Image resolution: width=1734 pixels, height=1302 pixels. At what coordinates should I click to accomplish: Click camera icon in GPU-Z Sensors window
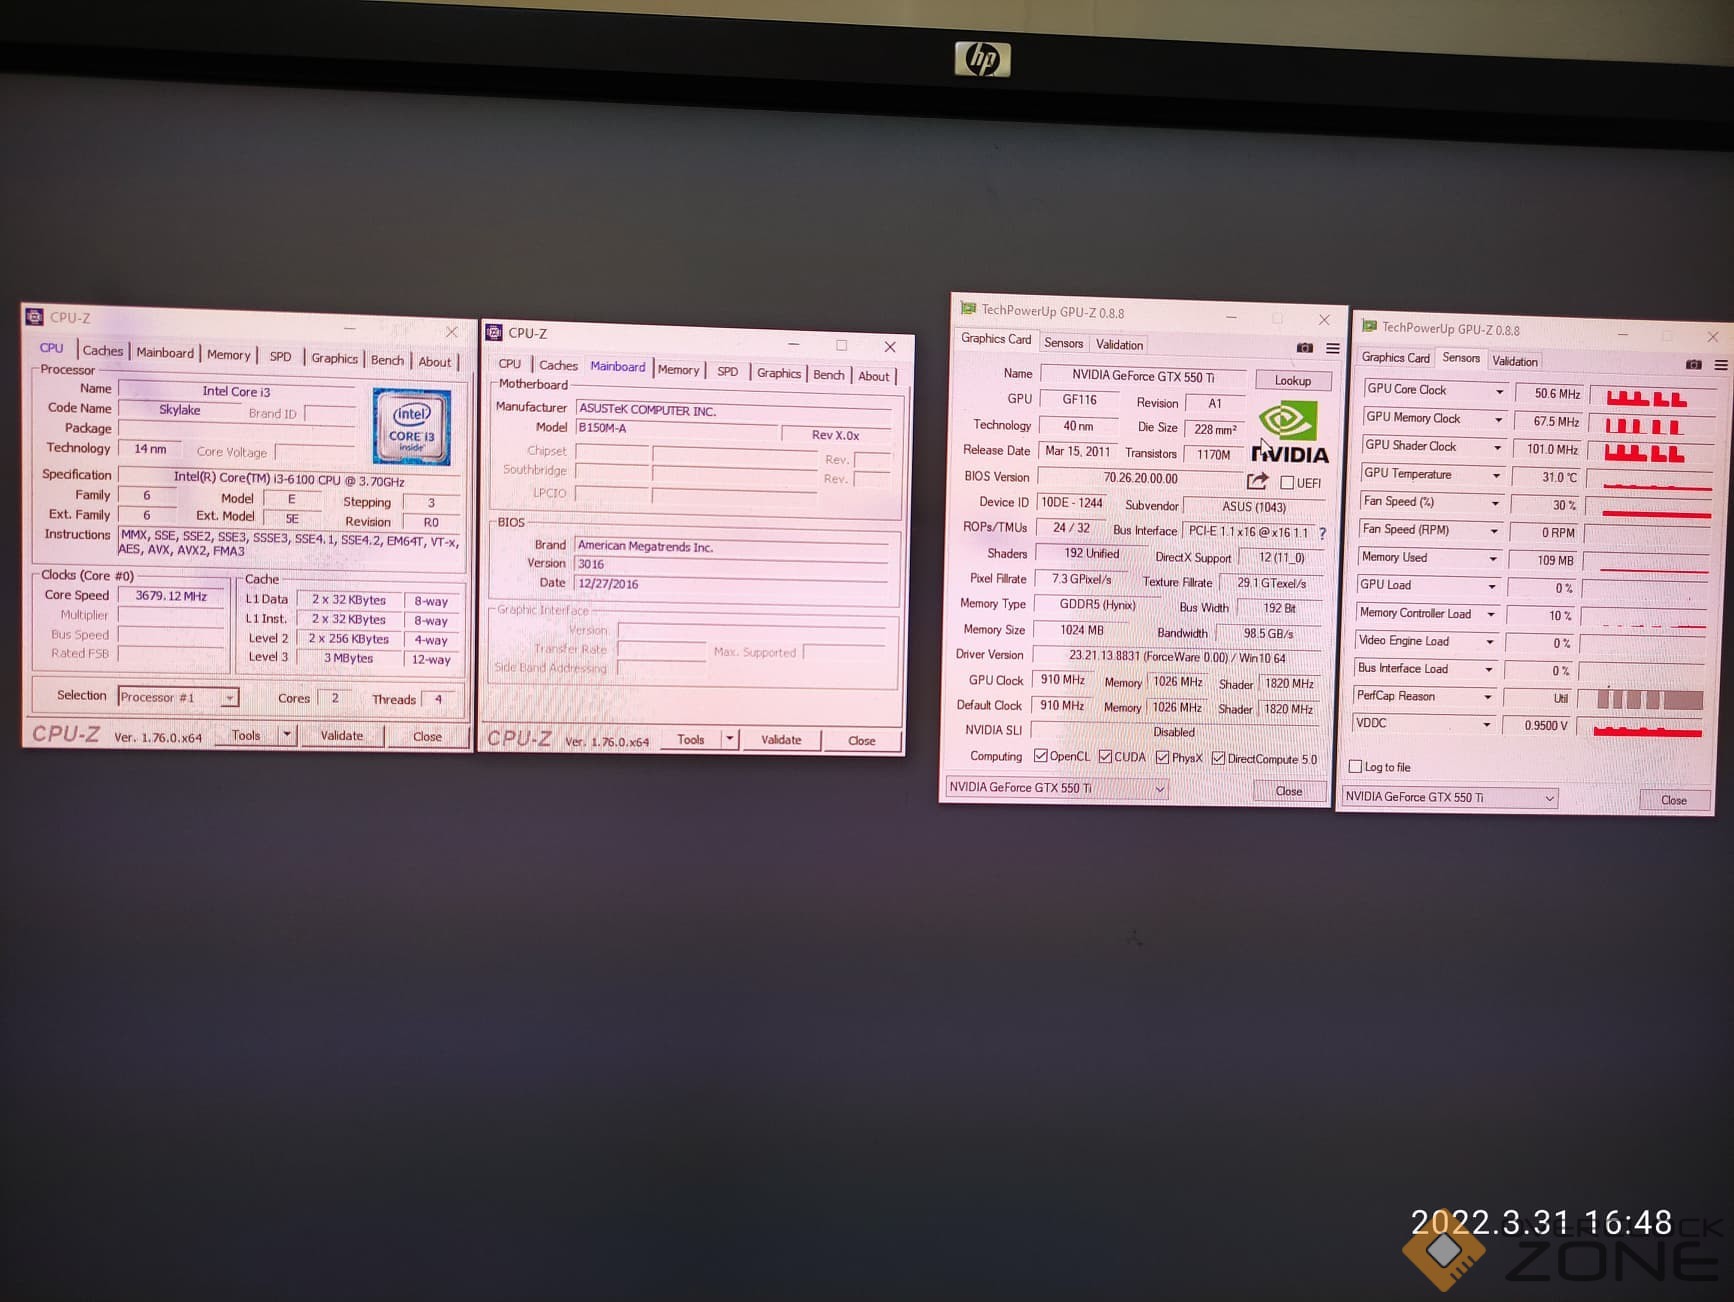pos(1692,364)
